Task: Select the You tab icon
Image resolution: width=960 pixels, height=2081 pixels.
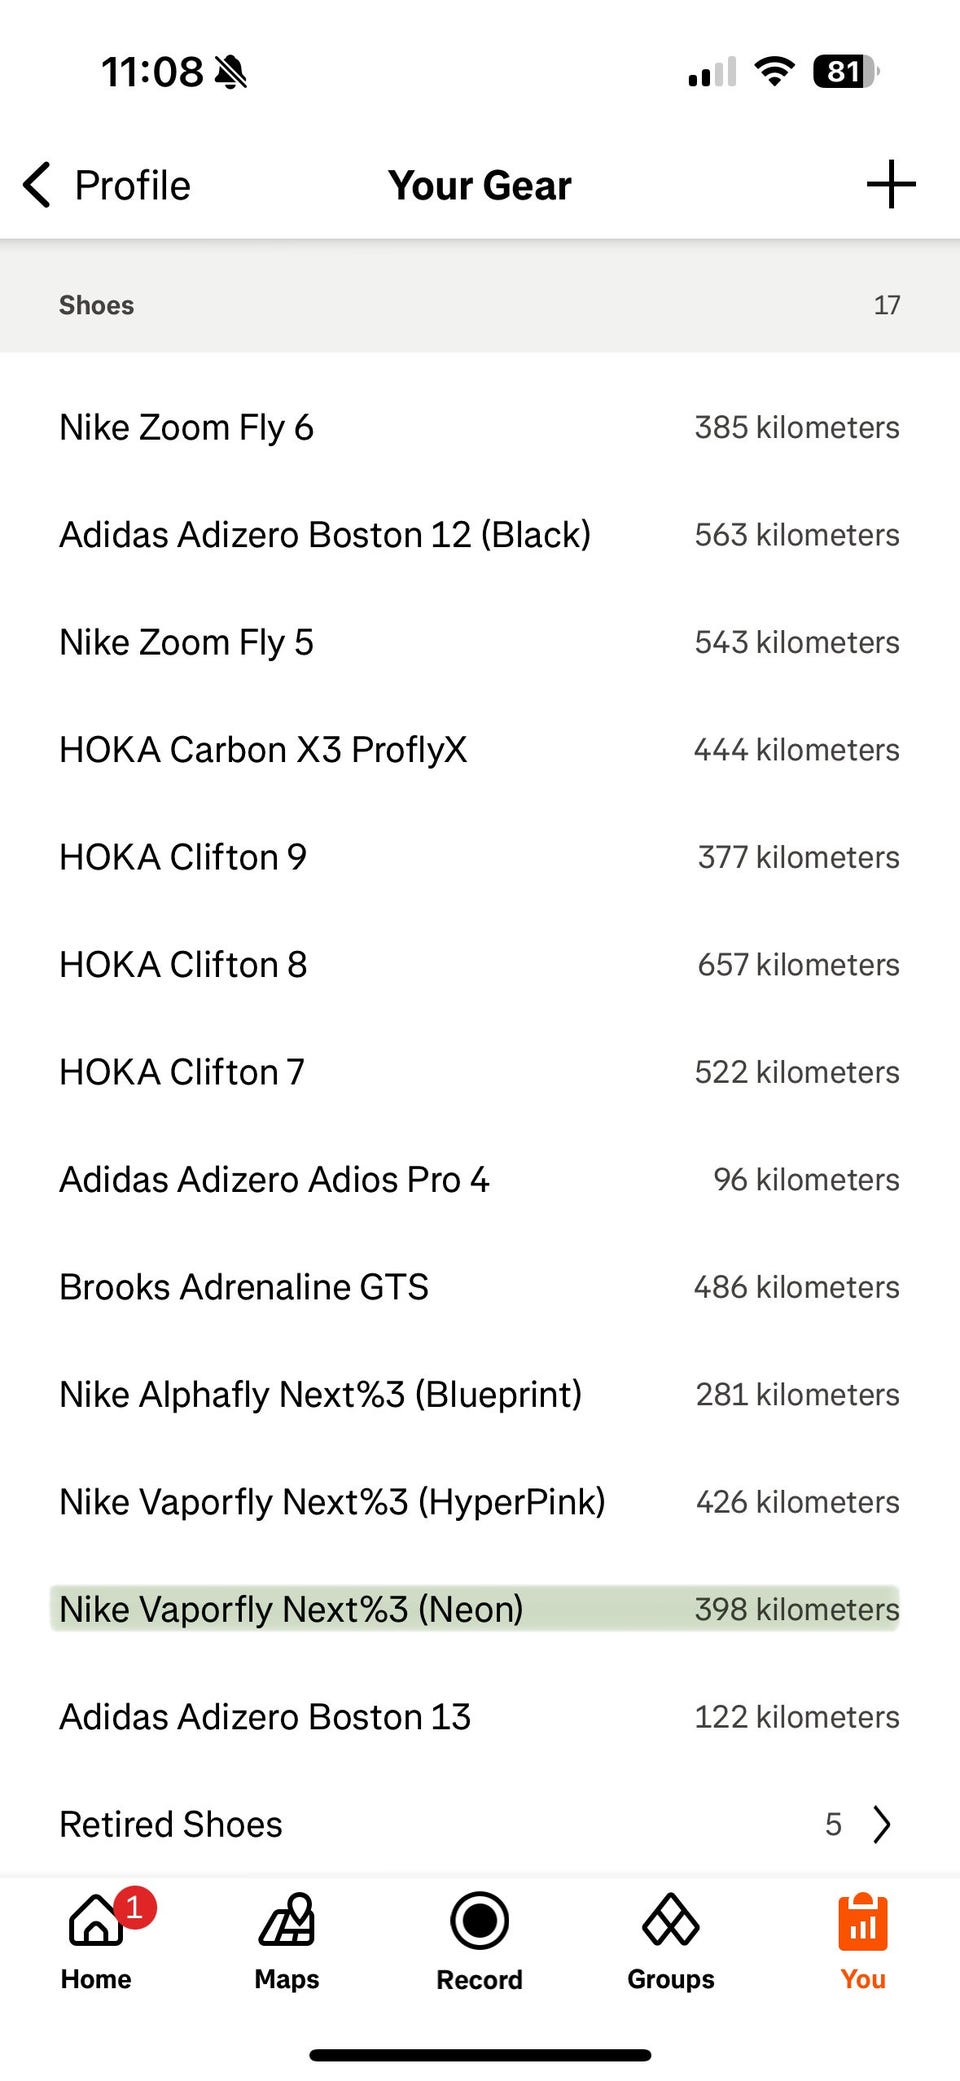Action: 863,1922
